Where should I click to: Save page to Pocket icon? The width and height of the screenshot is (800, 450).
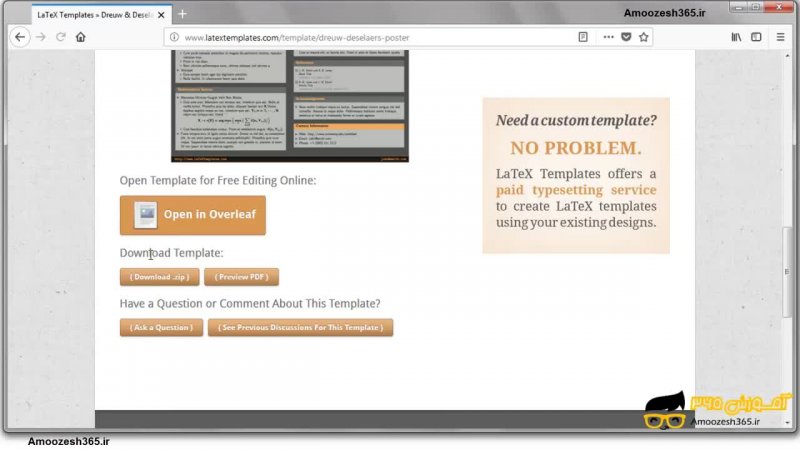click(x=626, y=37)
